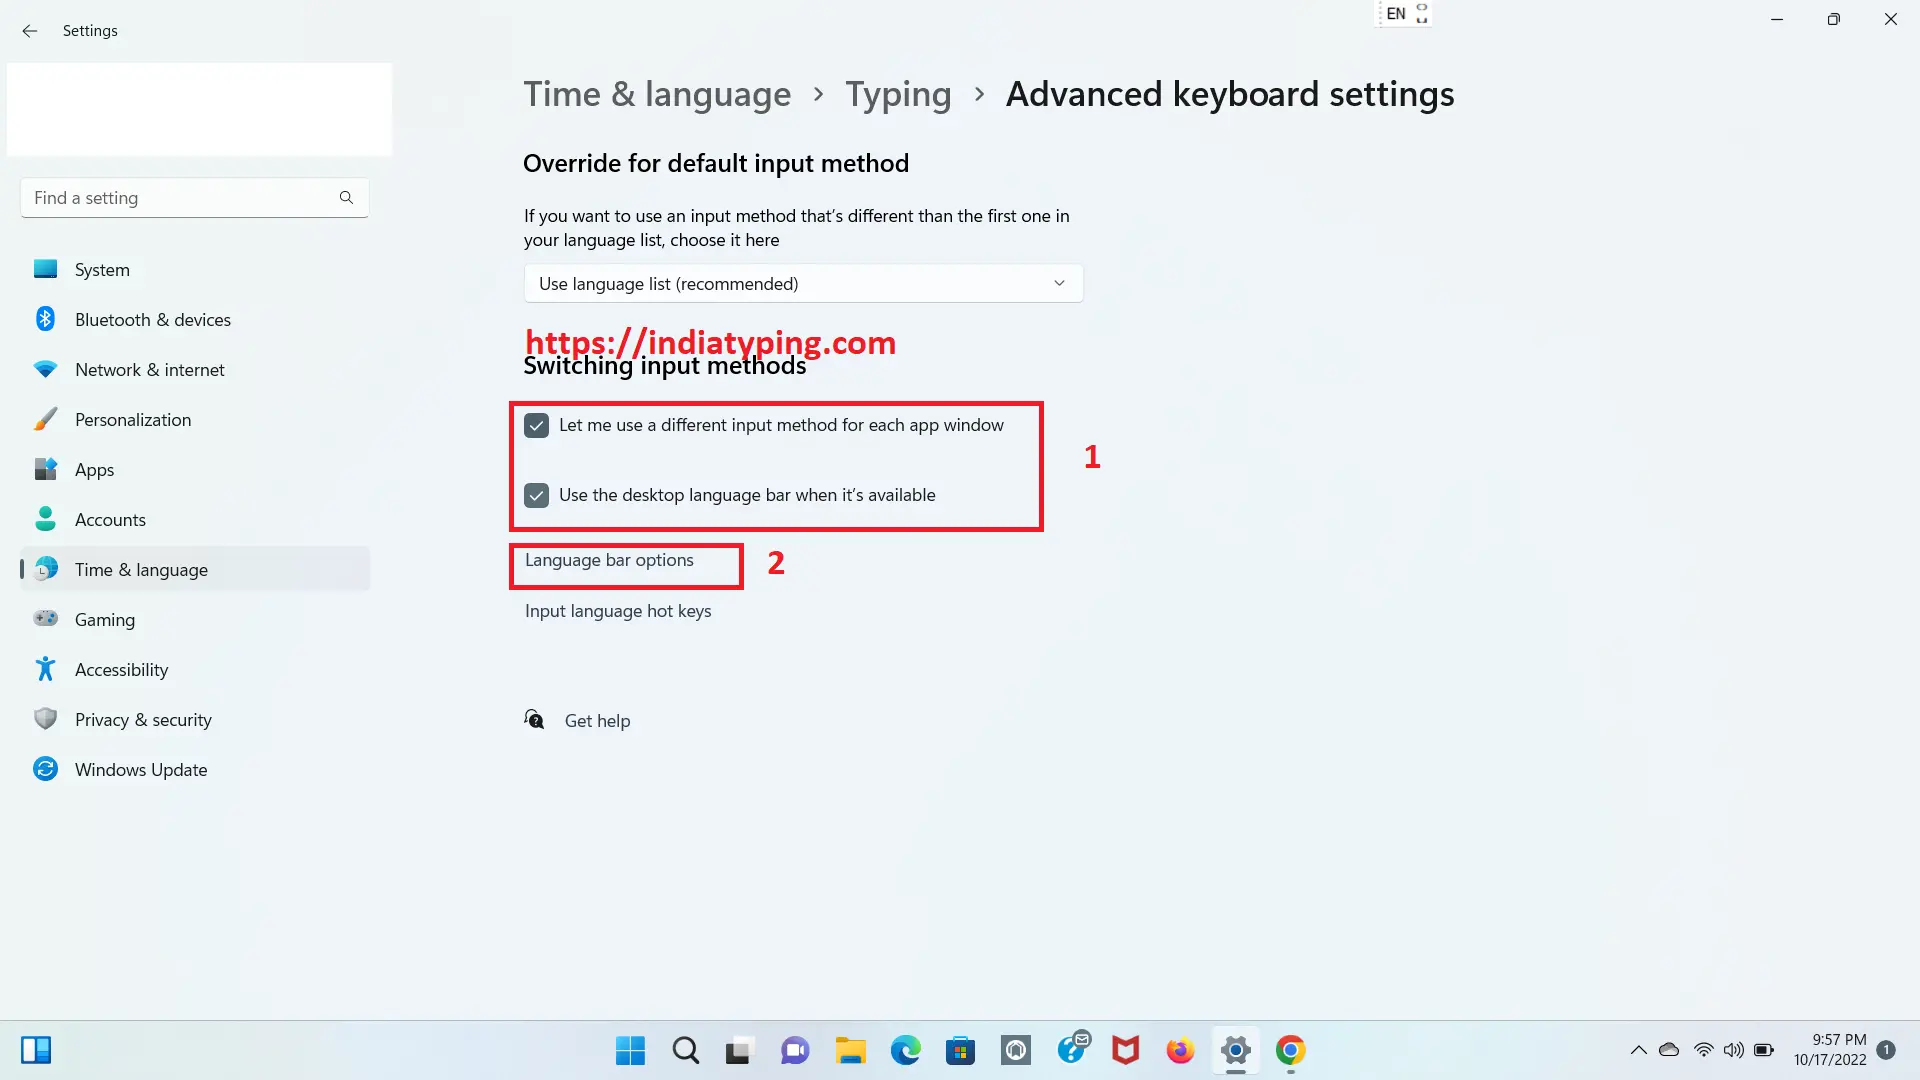Screen dimensions: 1920x1080
Task: Click the Windows Update icon
Action: [x=46, y=769]
